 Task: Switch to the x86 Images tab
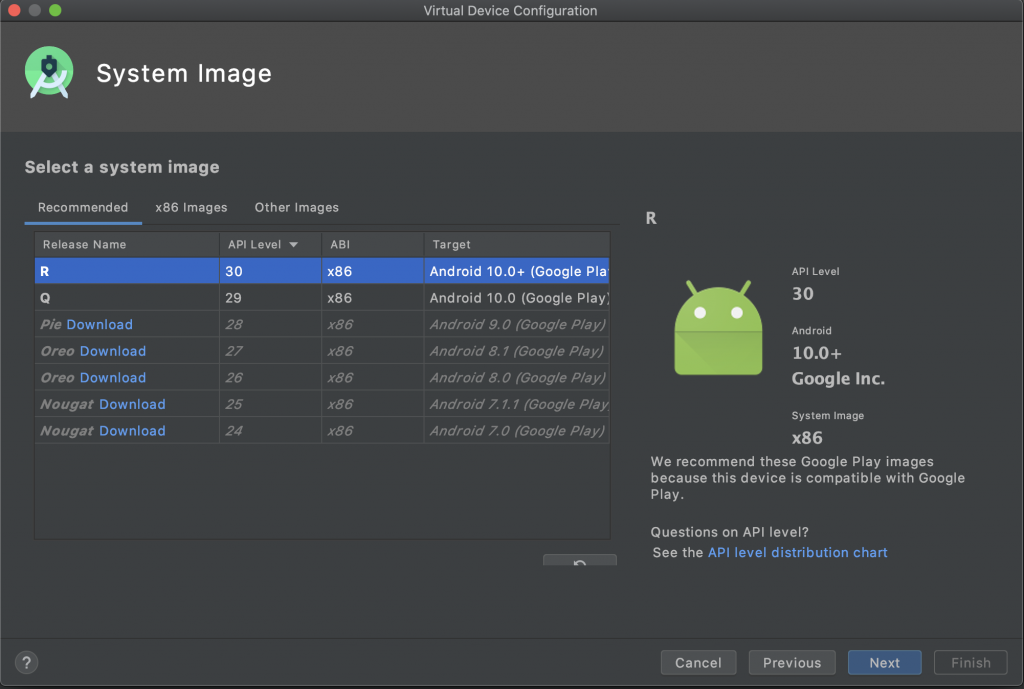coord(191,208)
